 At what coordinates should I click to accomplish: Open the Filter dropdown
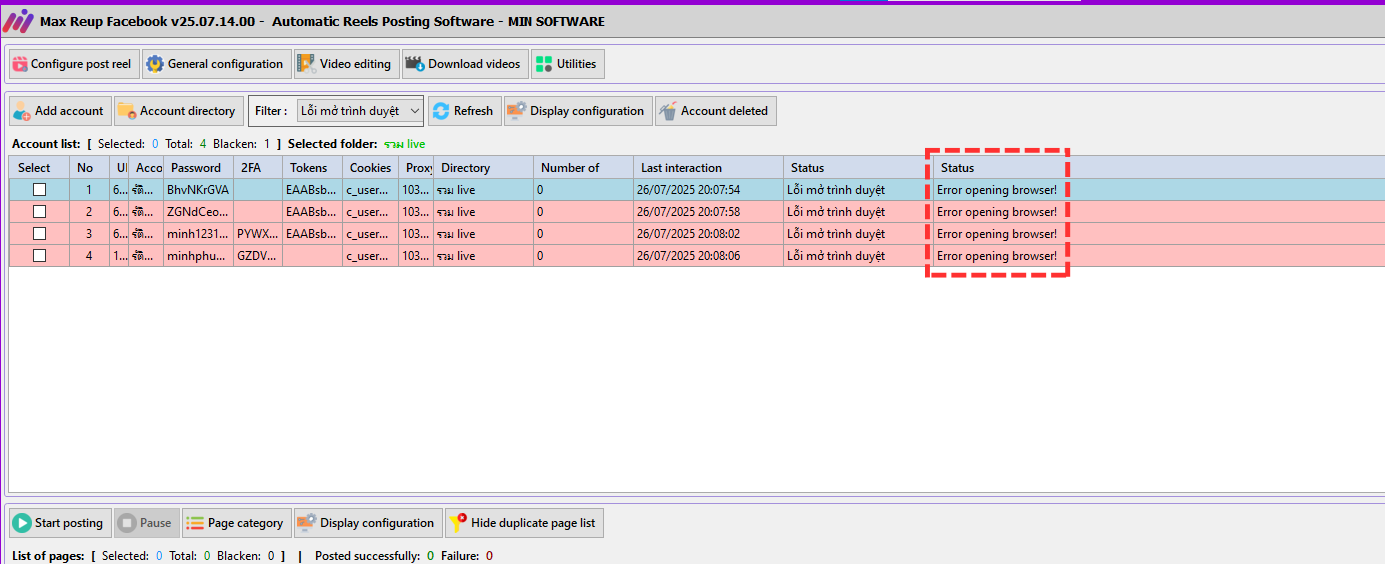click(360, 111)
